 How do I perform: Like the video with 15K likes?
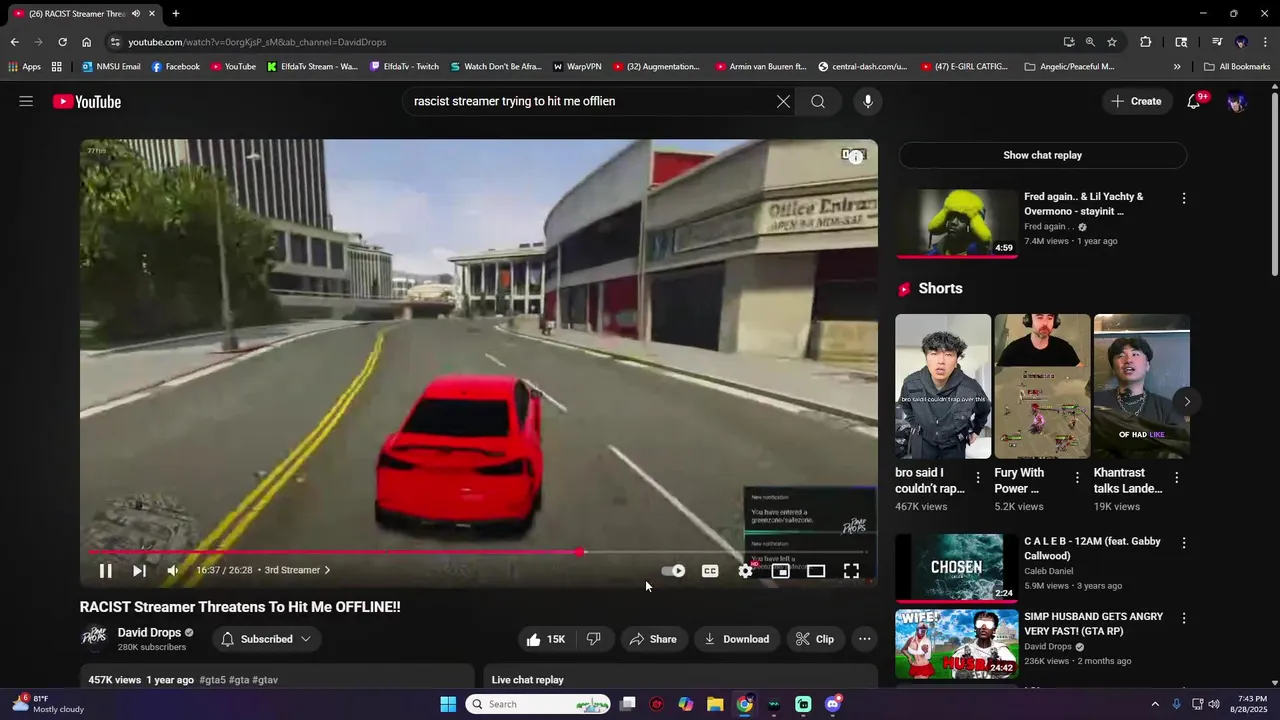546,639
